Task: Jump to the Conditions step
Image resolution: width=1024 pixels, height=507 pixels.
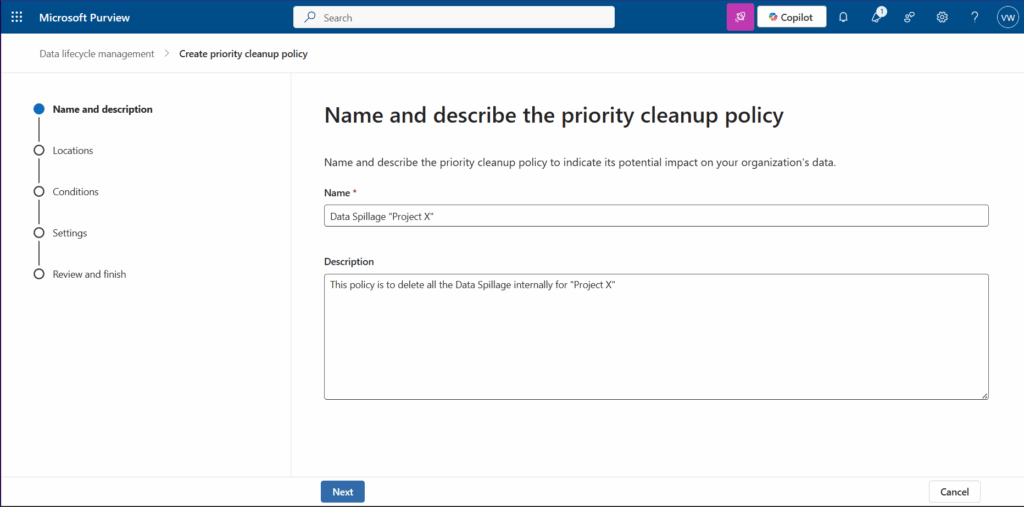Action: 75,191
